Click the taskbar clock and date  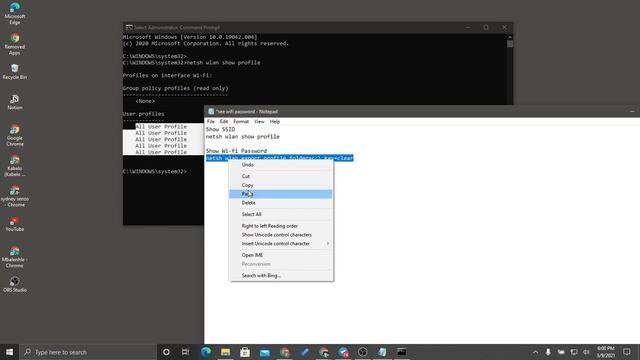point(606,352)
